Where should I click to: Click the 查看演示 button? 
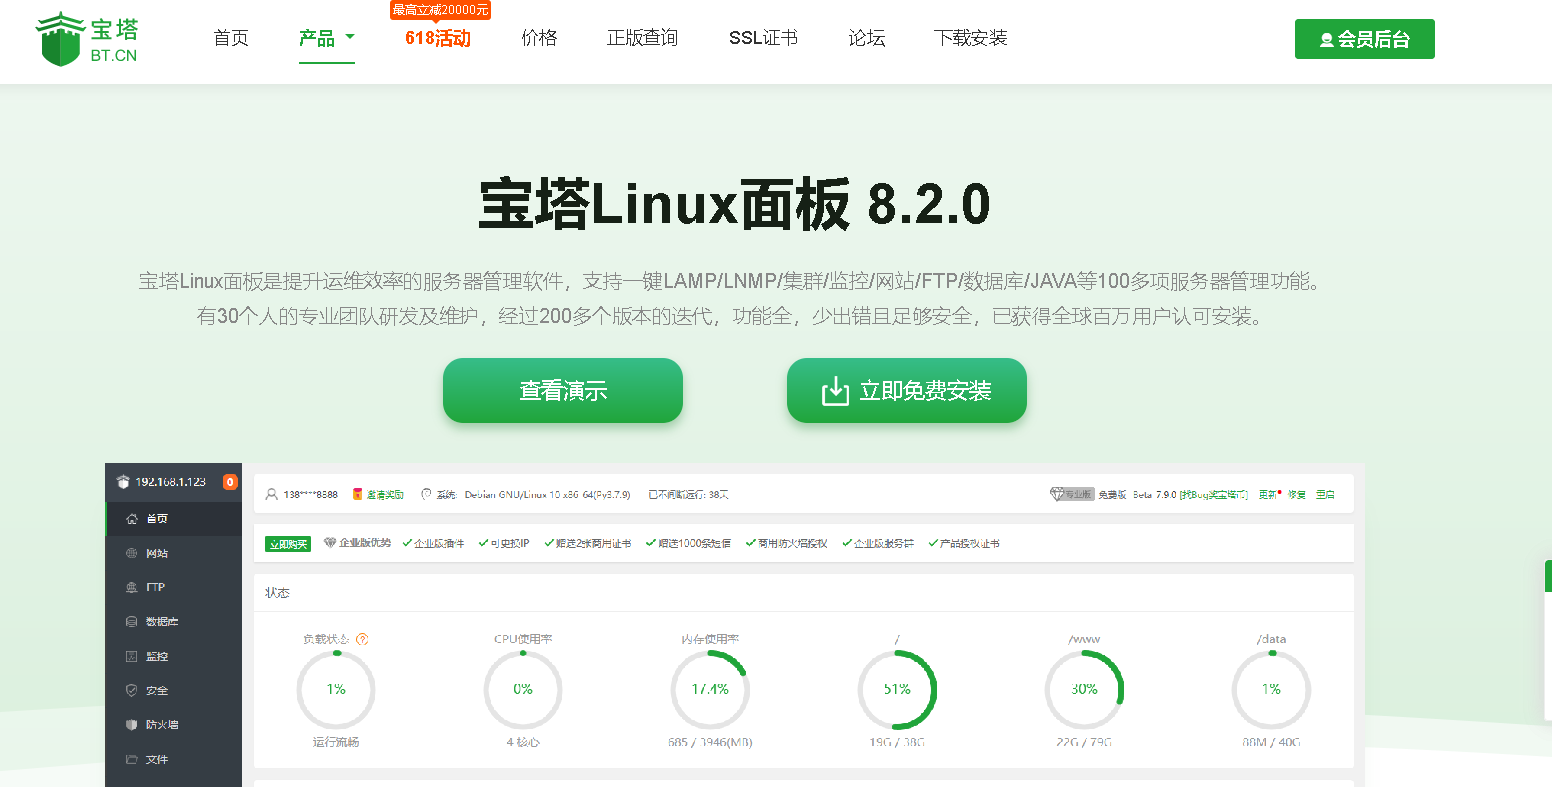pos(563,391)
